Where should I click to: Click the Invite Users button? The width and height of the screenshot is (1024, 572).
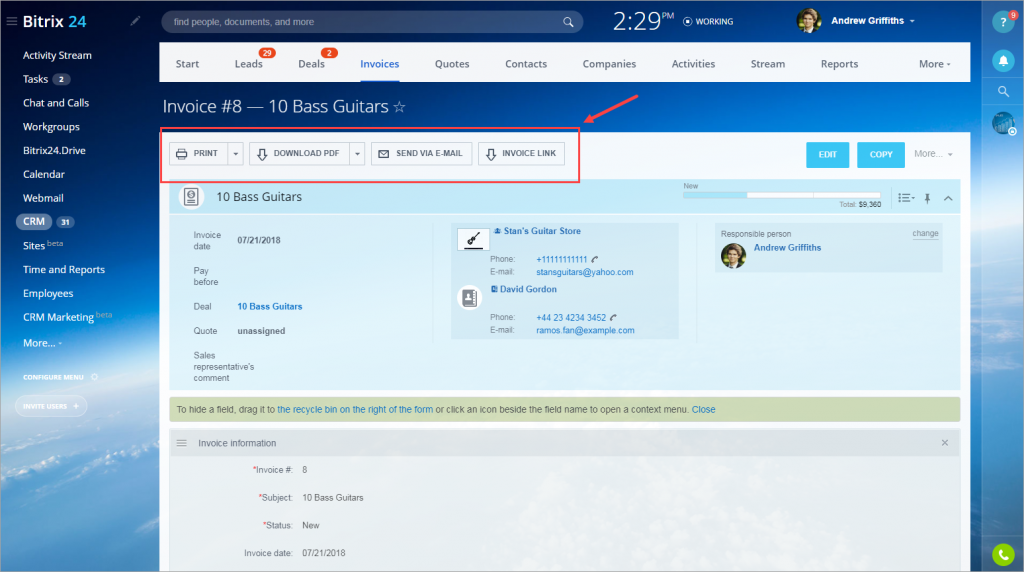tap(51, 406)
